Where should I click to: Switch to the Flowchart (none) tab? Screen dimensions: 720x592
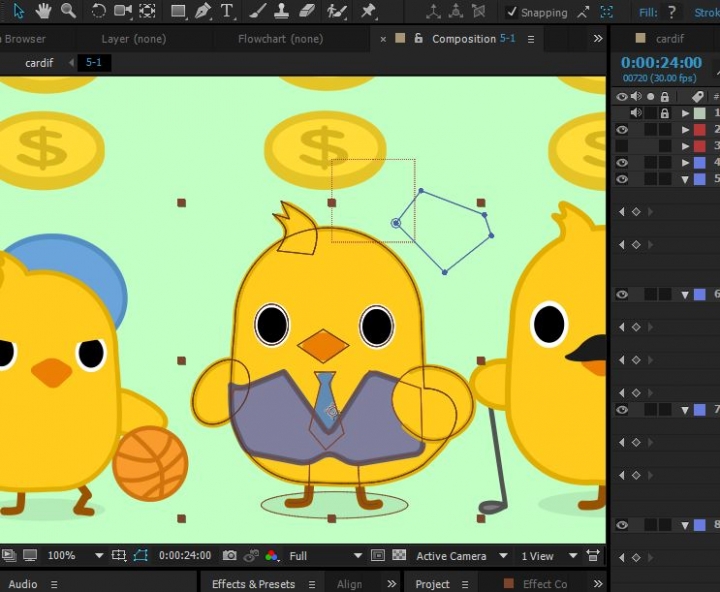281,39
